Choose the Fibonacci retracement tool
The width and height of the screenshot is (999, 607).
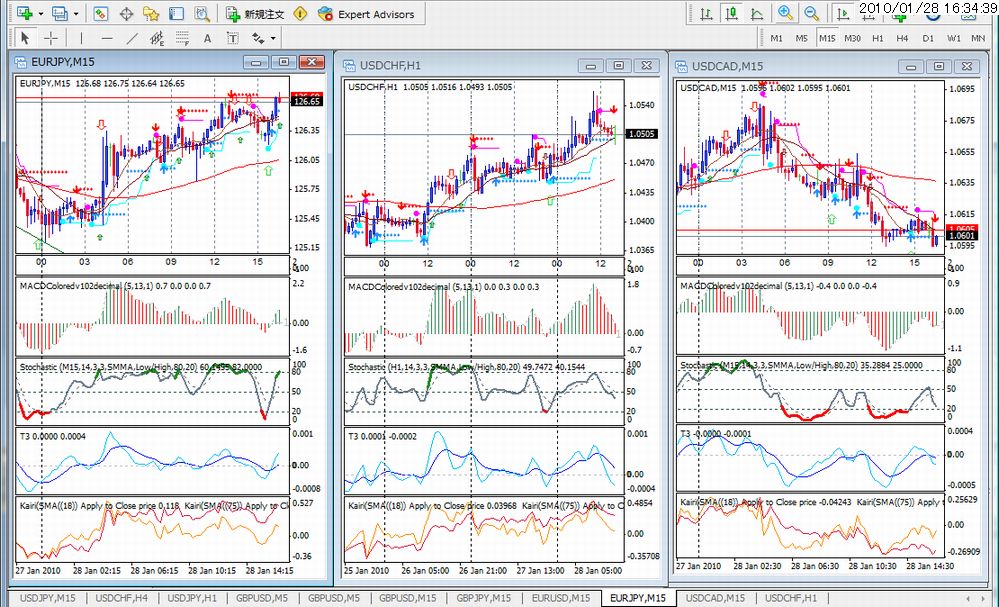(x=182, y=39)
